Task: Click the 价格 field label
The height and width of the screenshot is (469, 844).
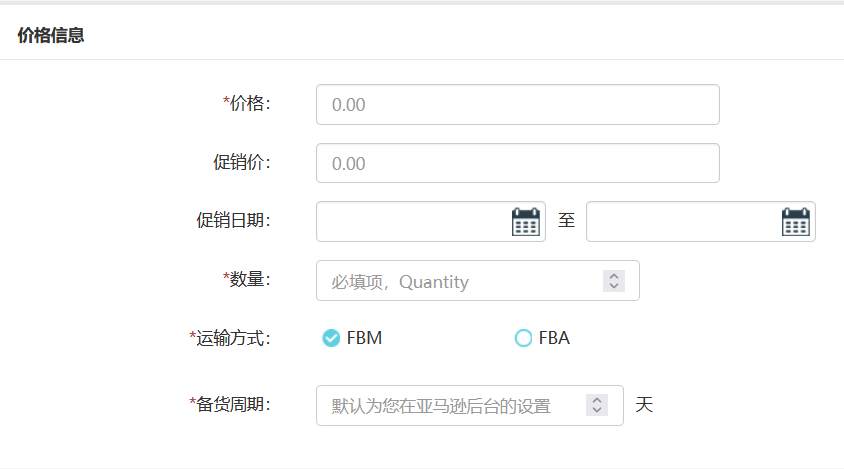Action: pos(247,103)
